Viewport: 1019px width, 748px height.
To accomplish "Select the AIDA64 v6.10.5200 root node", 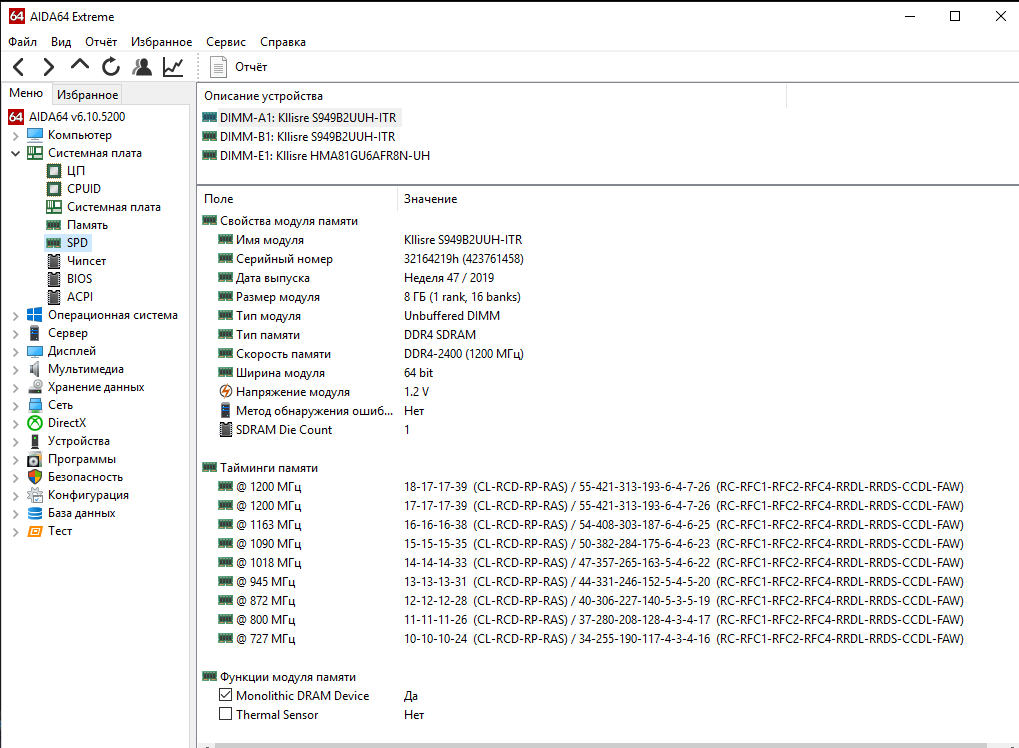I will click(x=67, y=117).
